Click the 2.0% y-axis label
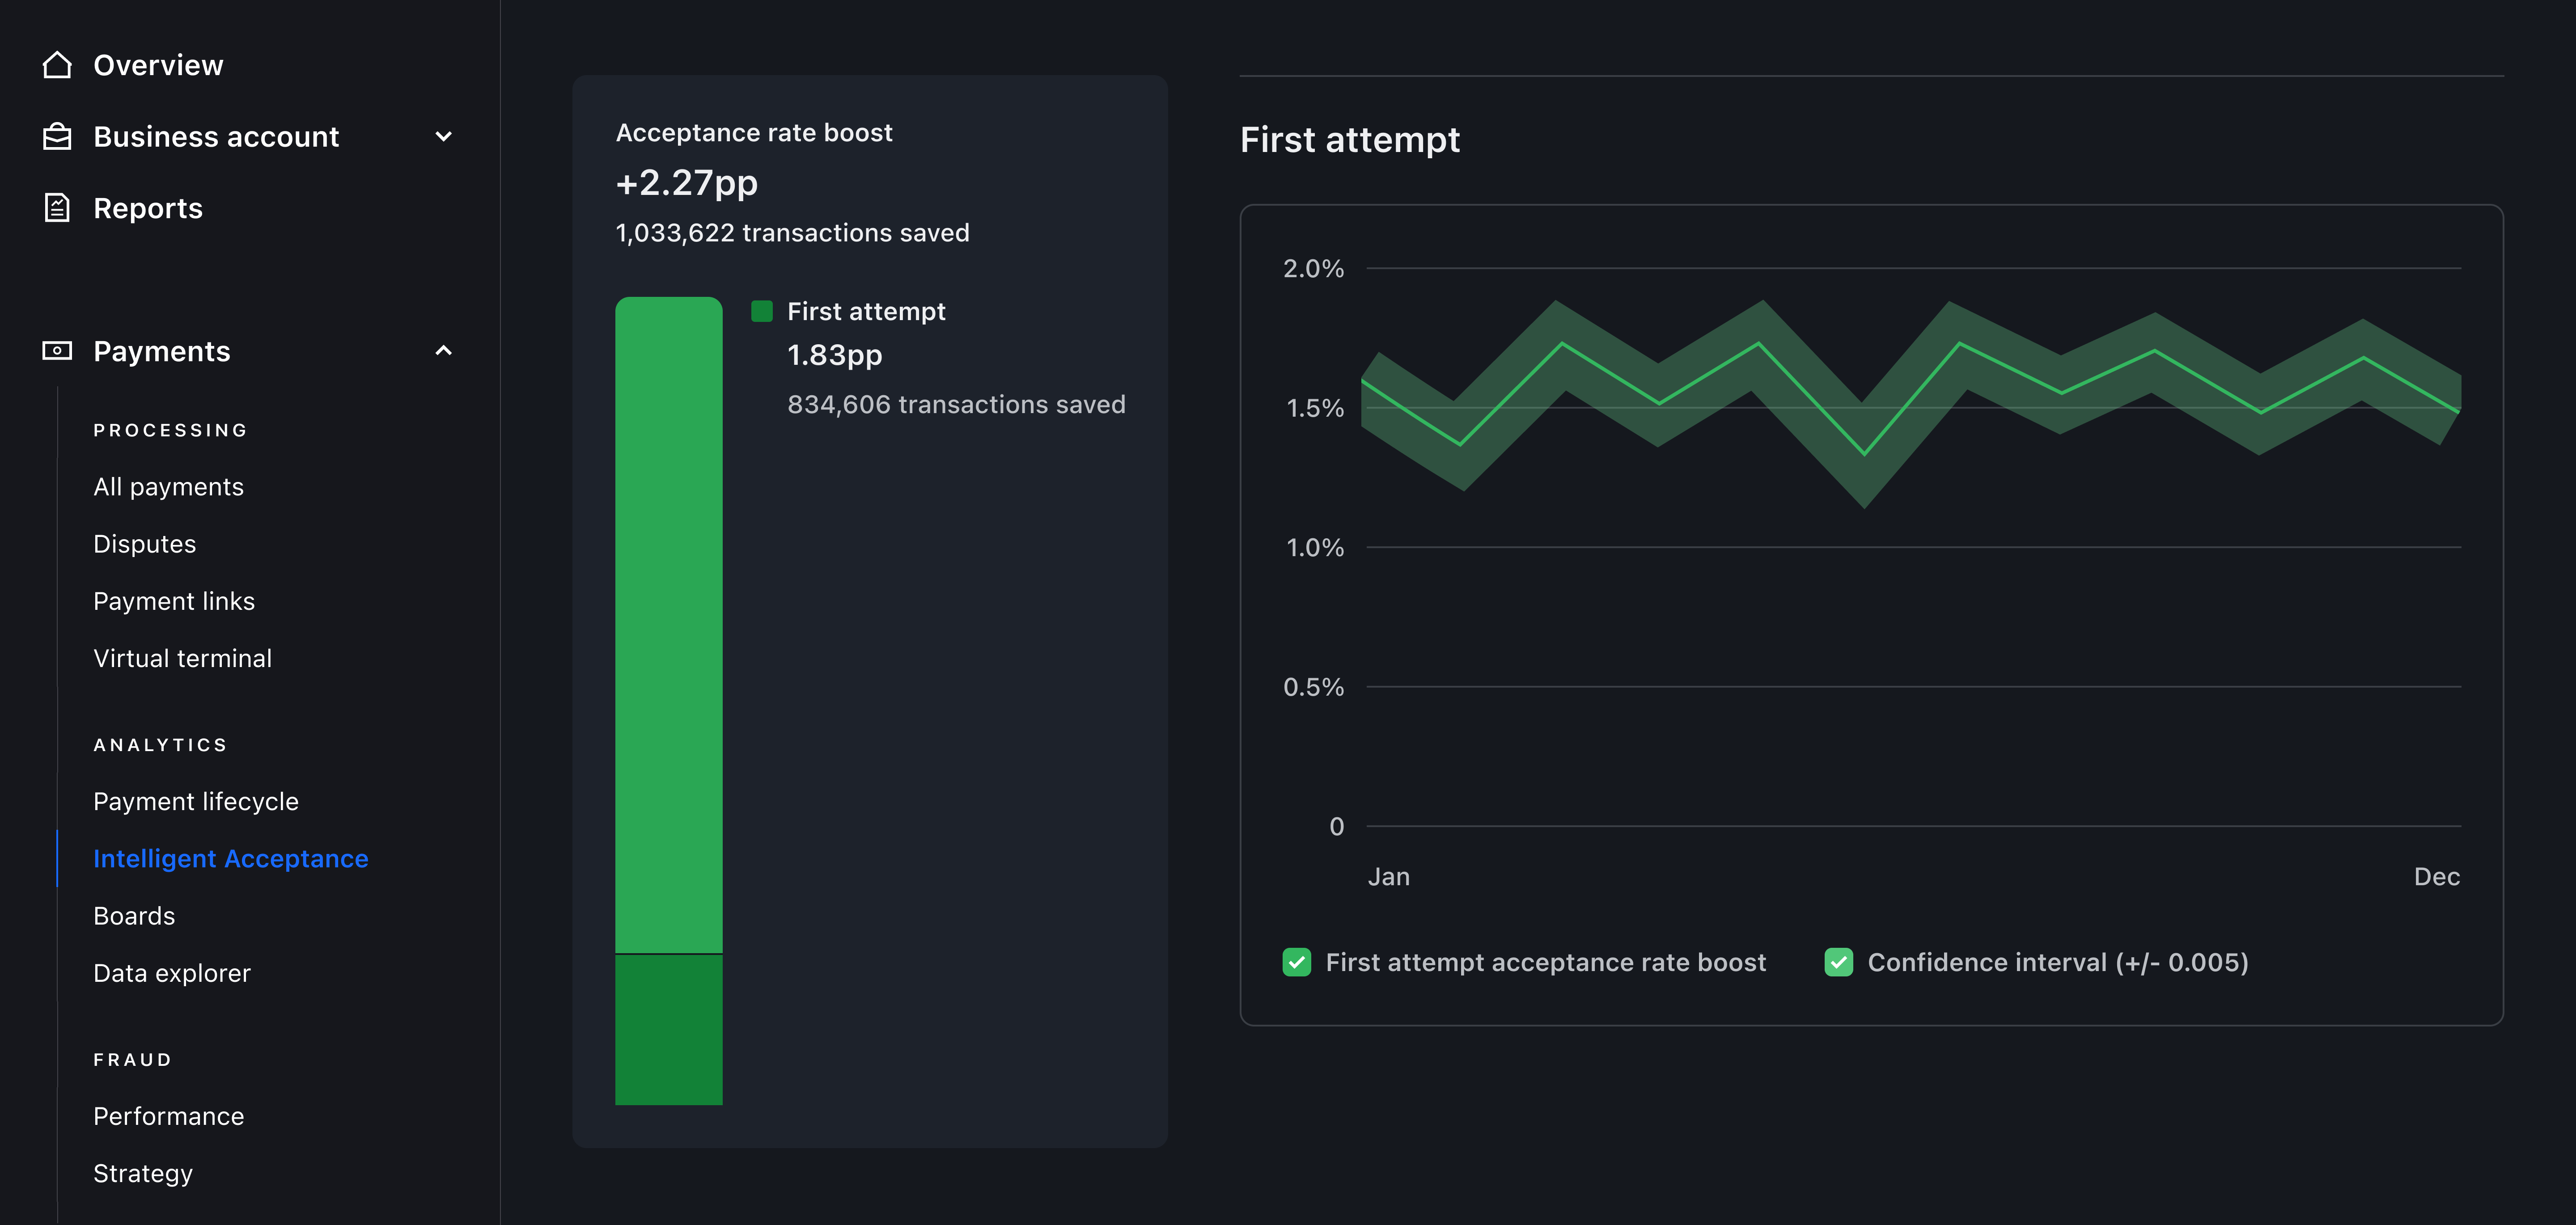Screen dimensions: 2576x1225 click(1314, 269)
